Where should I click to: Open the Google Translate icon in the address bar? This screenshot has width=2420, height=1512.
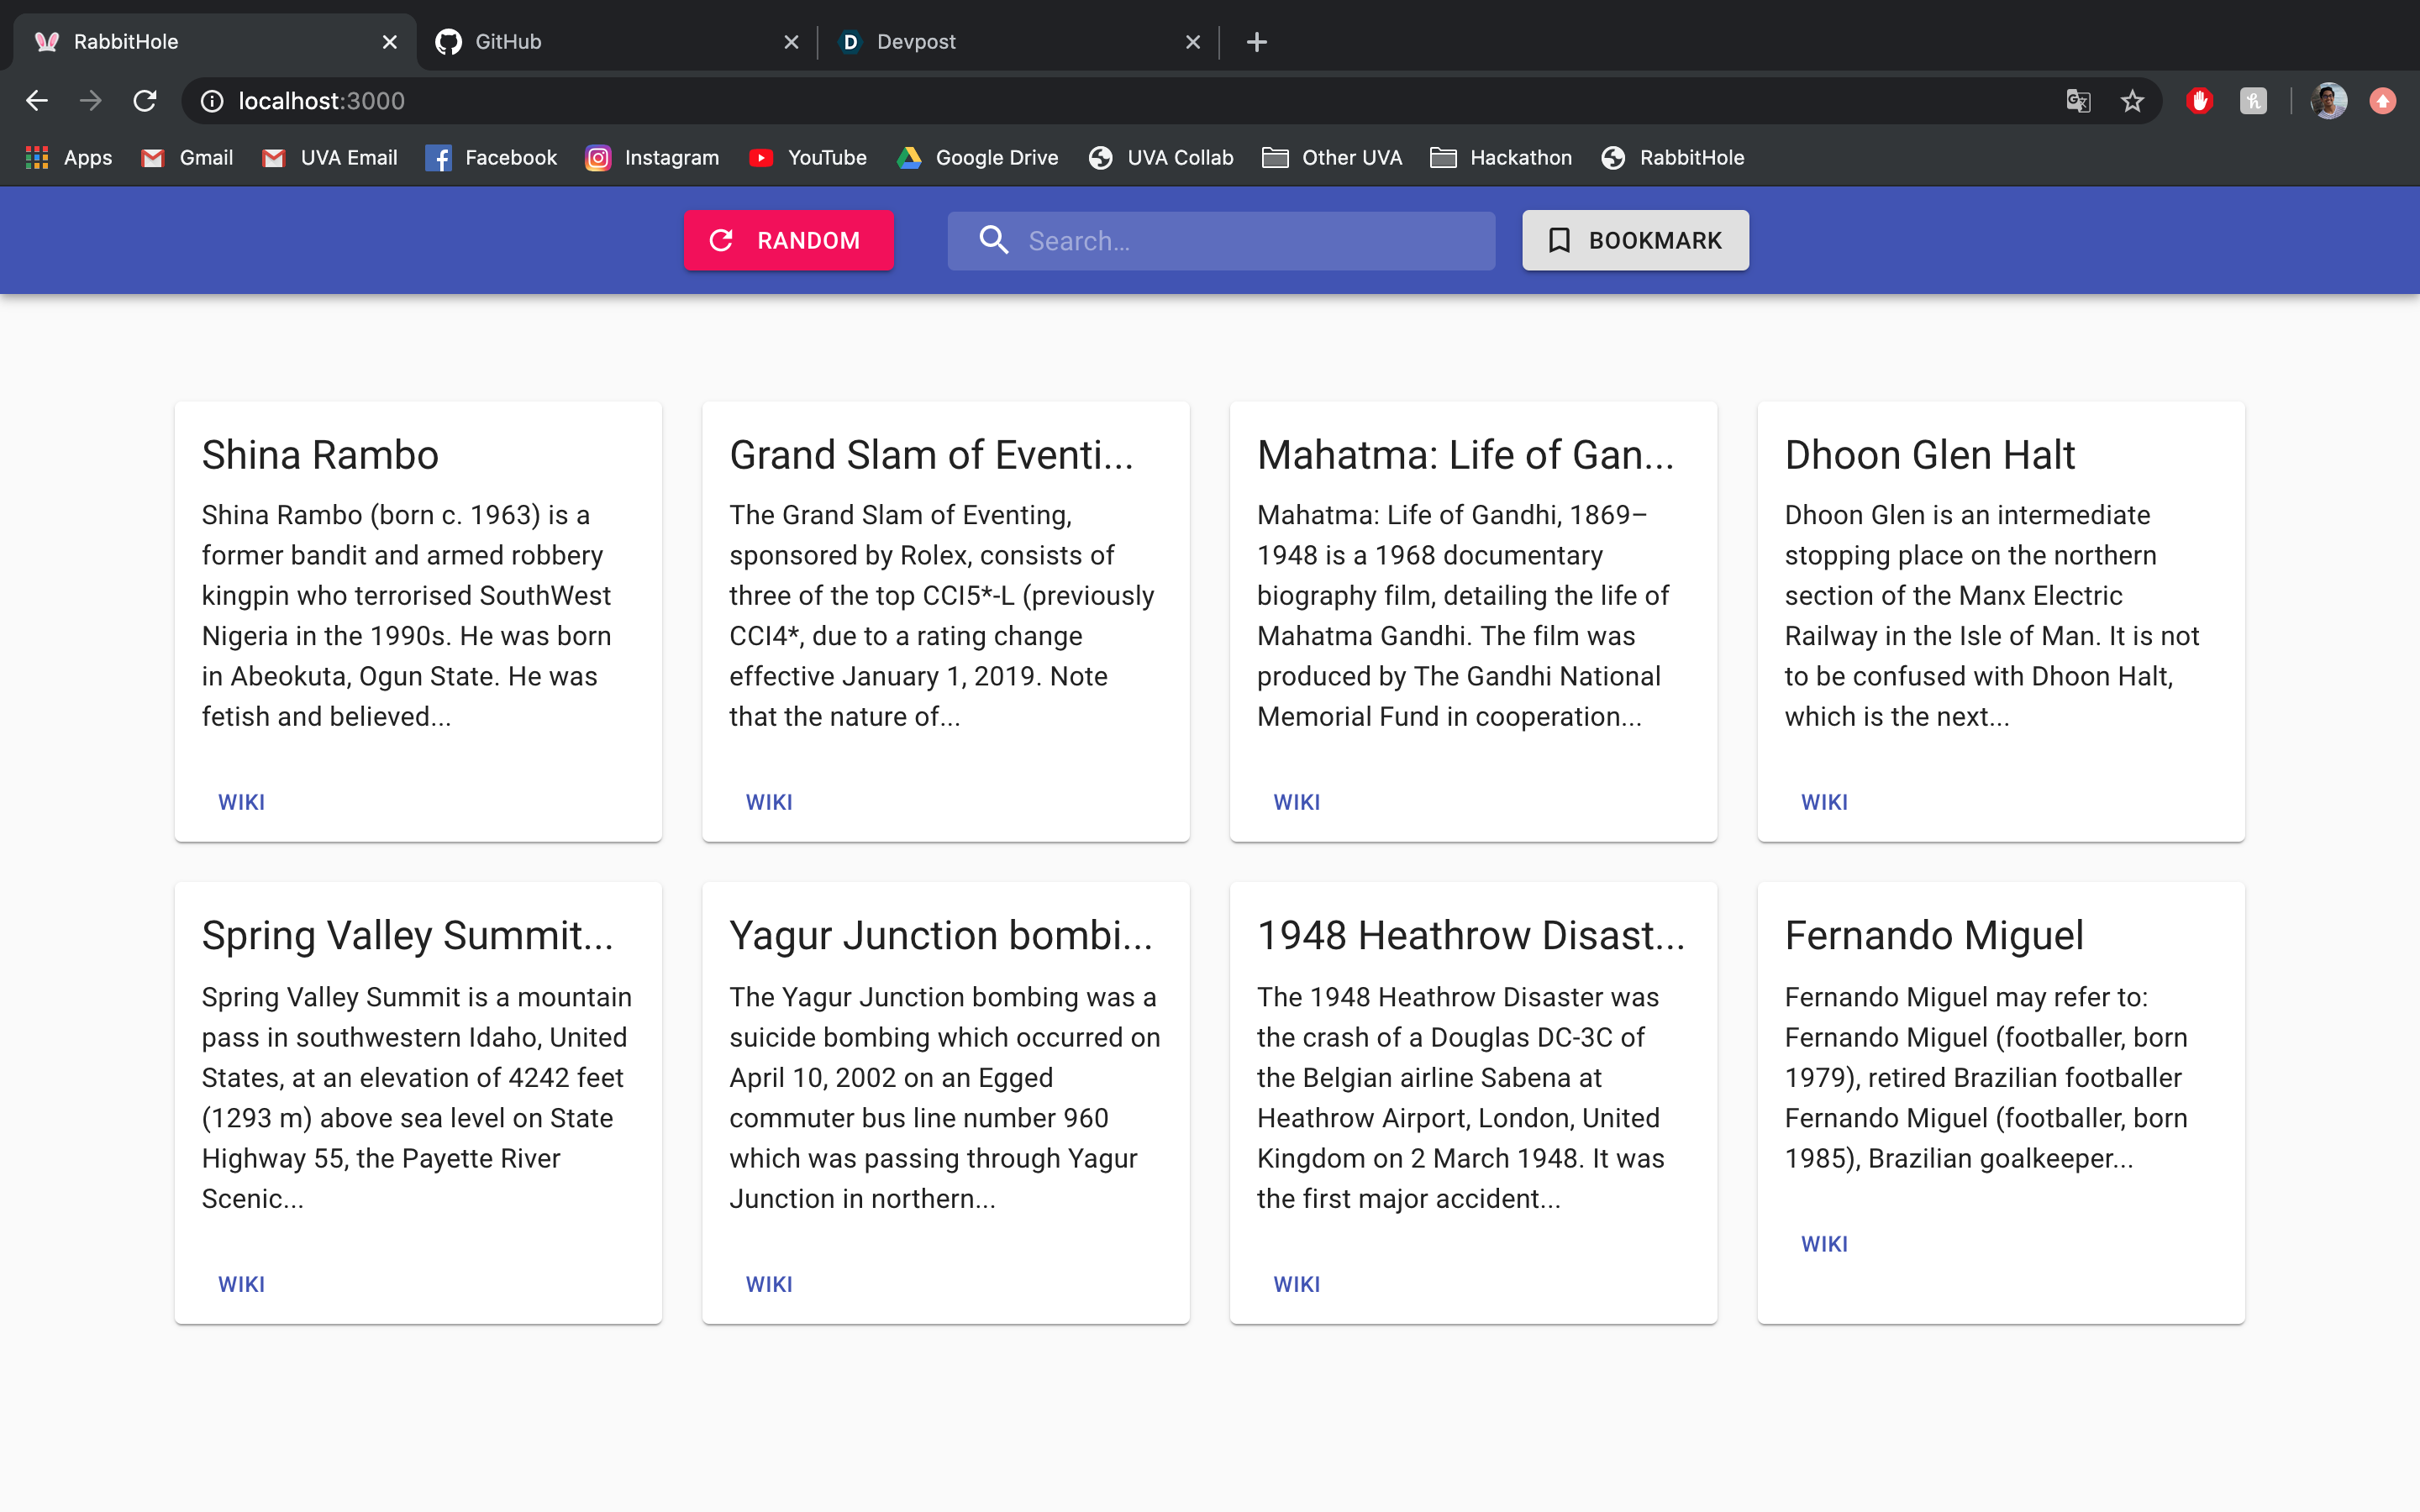click(2078, 101)
